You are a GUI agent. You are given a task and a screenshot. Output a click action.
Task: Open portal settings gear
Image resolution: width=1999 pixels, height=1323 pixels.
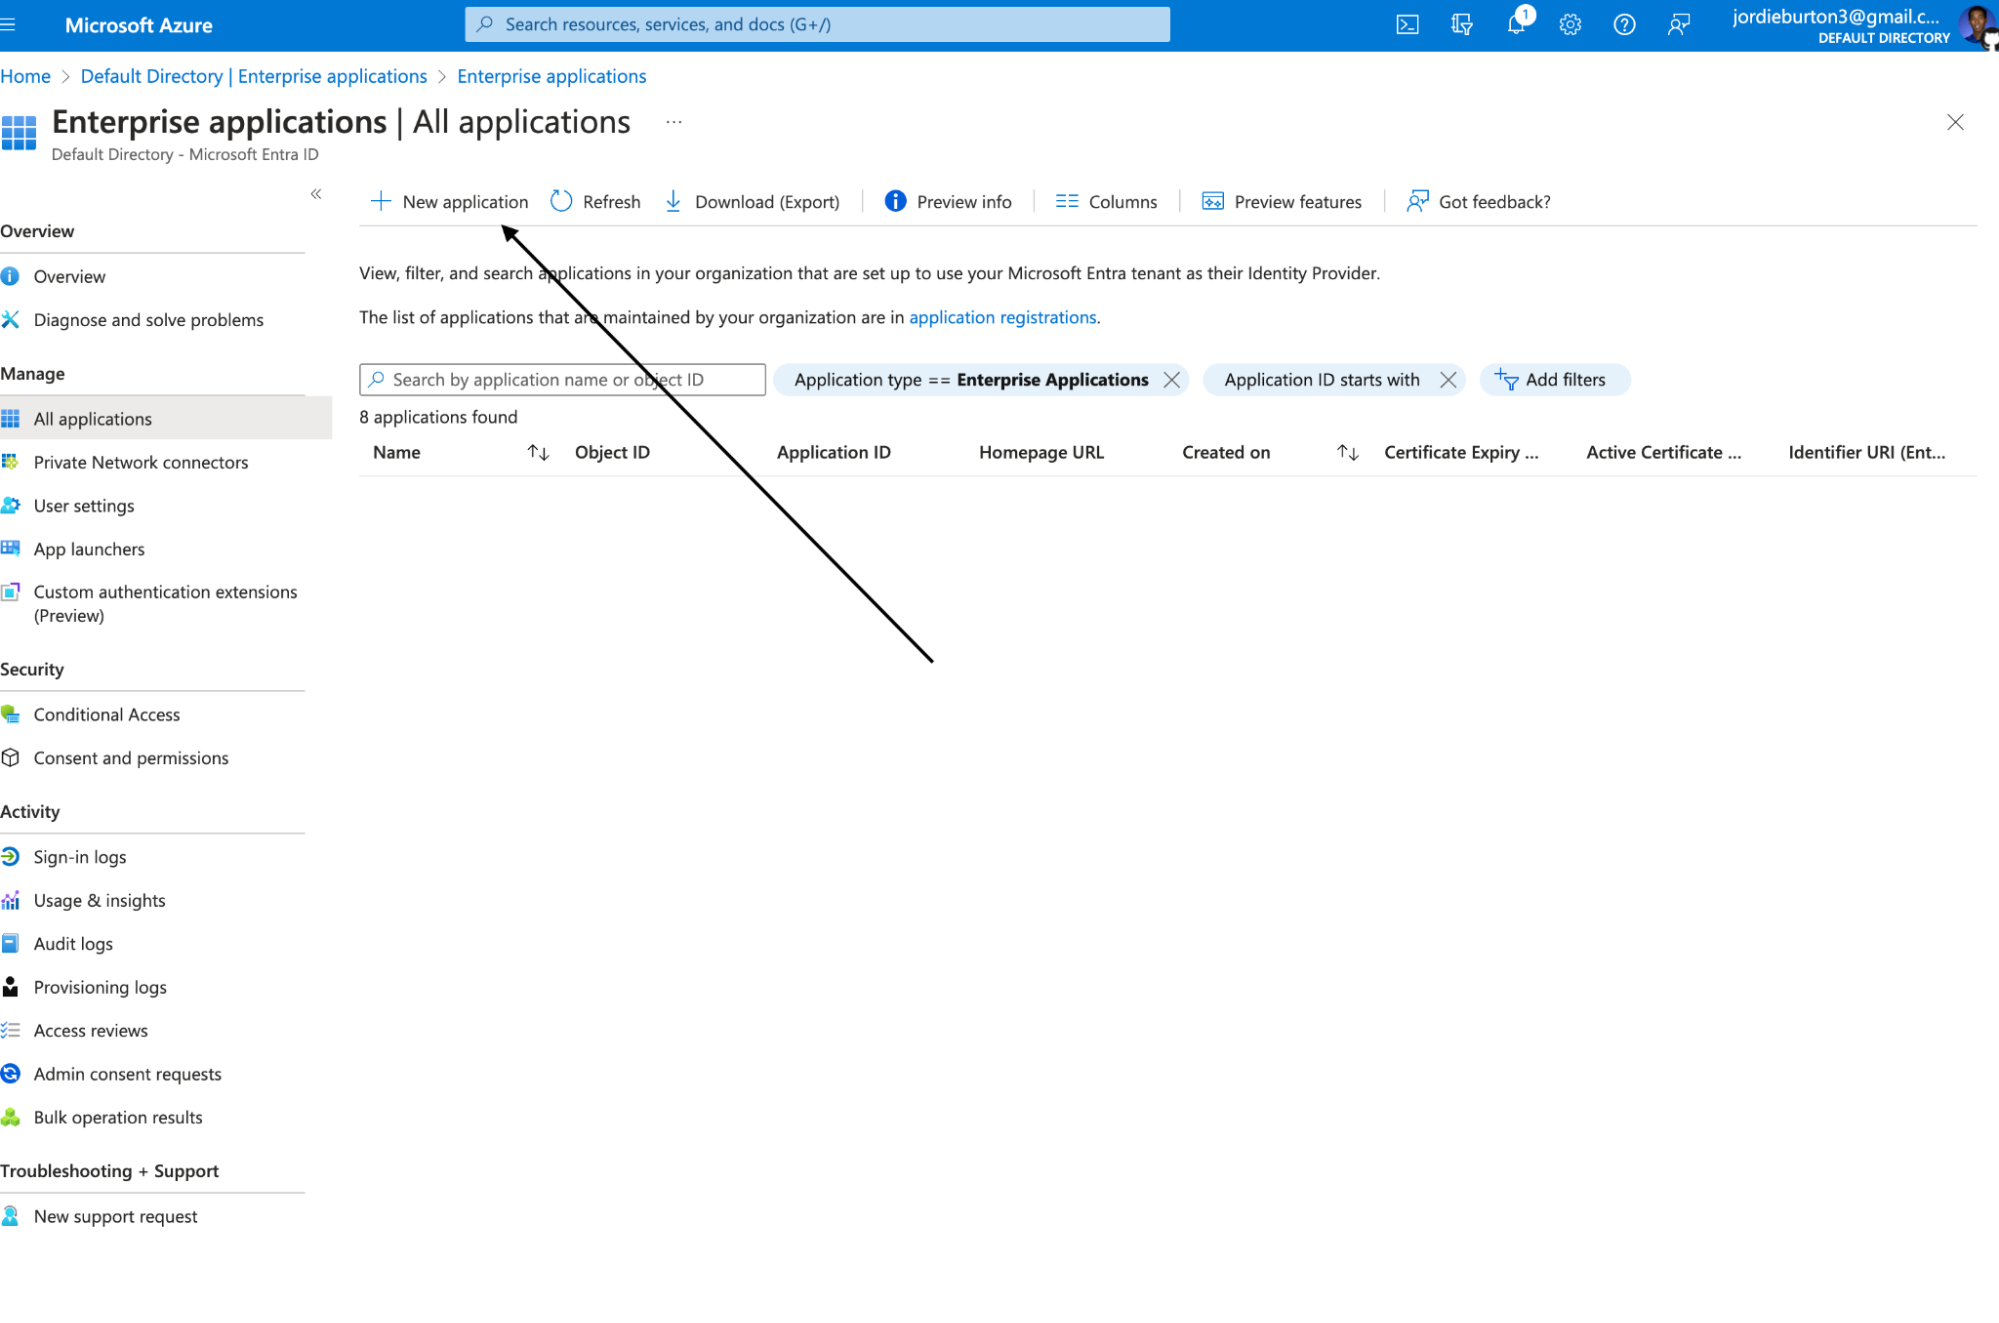point(1570,25)
